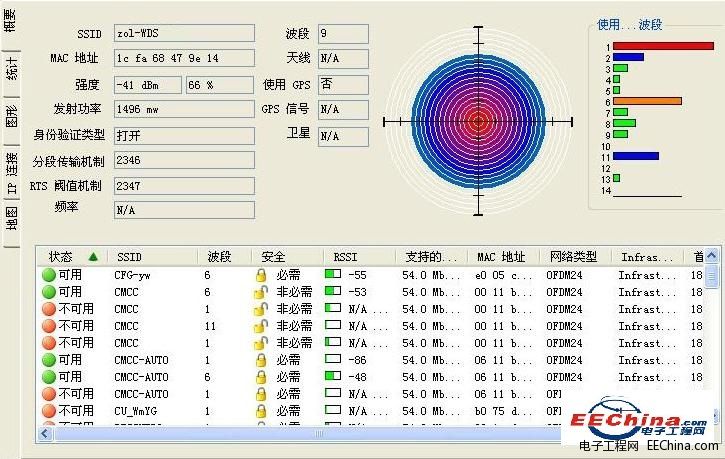Open the 地图 map tab
The image size is (725, 459).
point(11,219)
